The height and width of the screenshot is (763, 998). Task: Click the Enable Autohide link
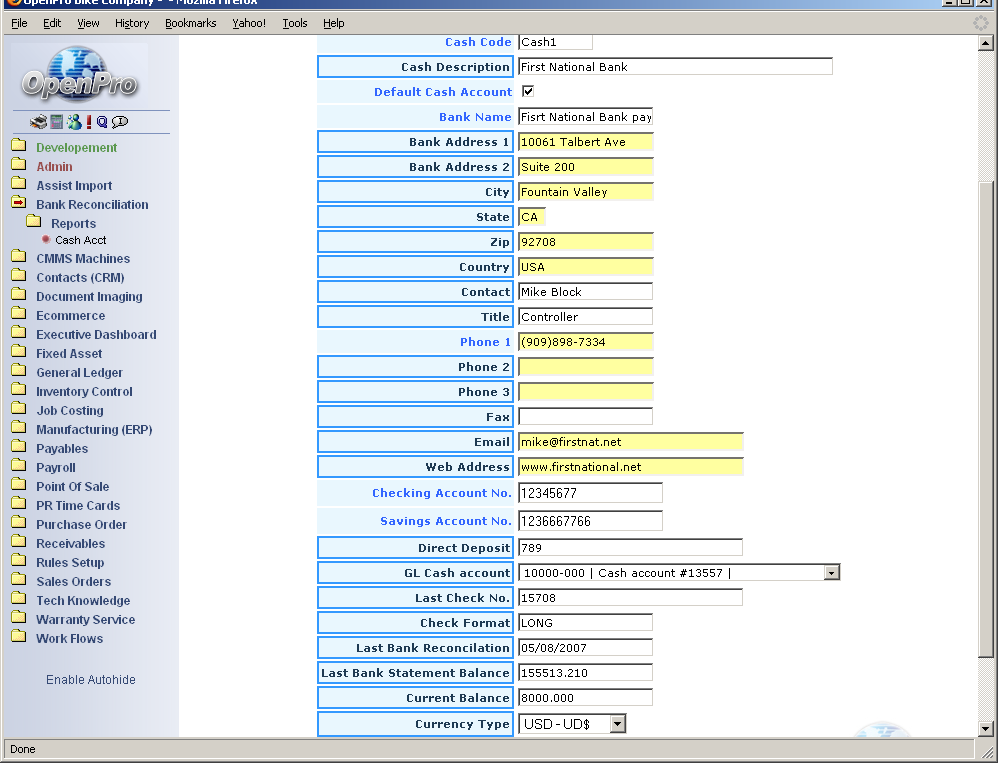[90, 680]
